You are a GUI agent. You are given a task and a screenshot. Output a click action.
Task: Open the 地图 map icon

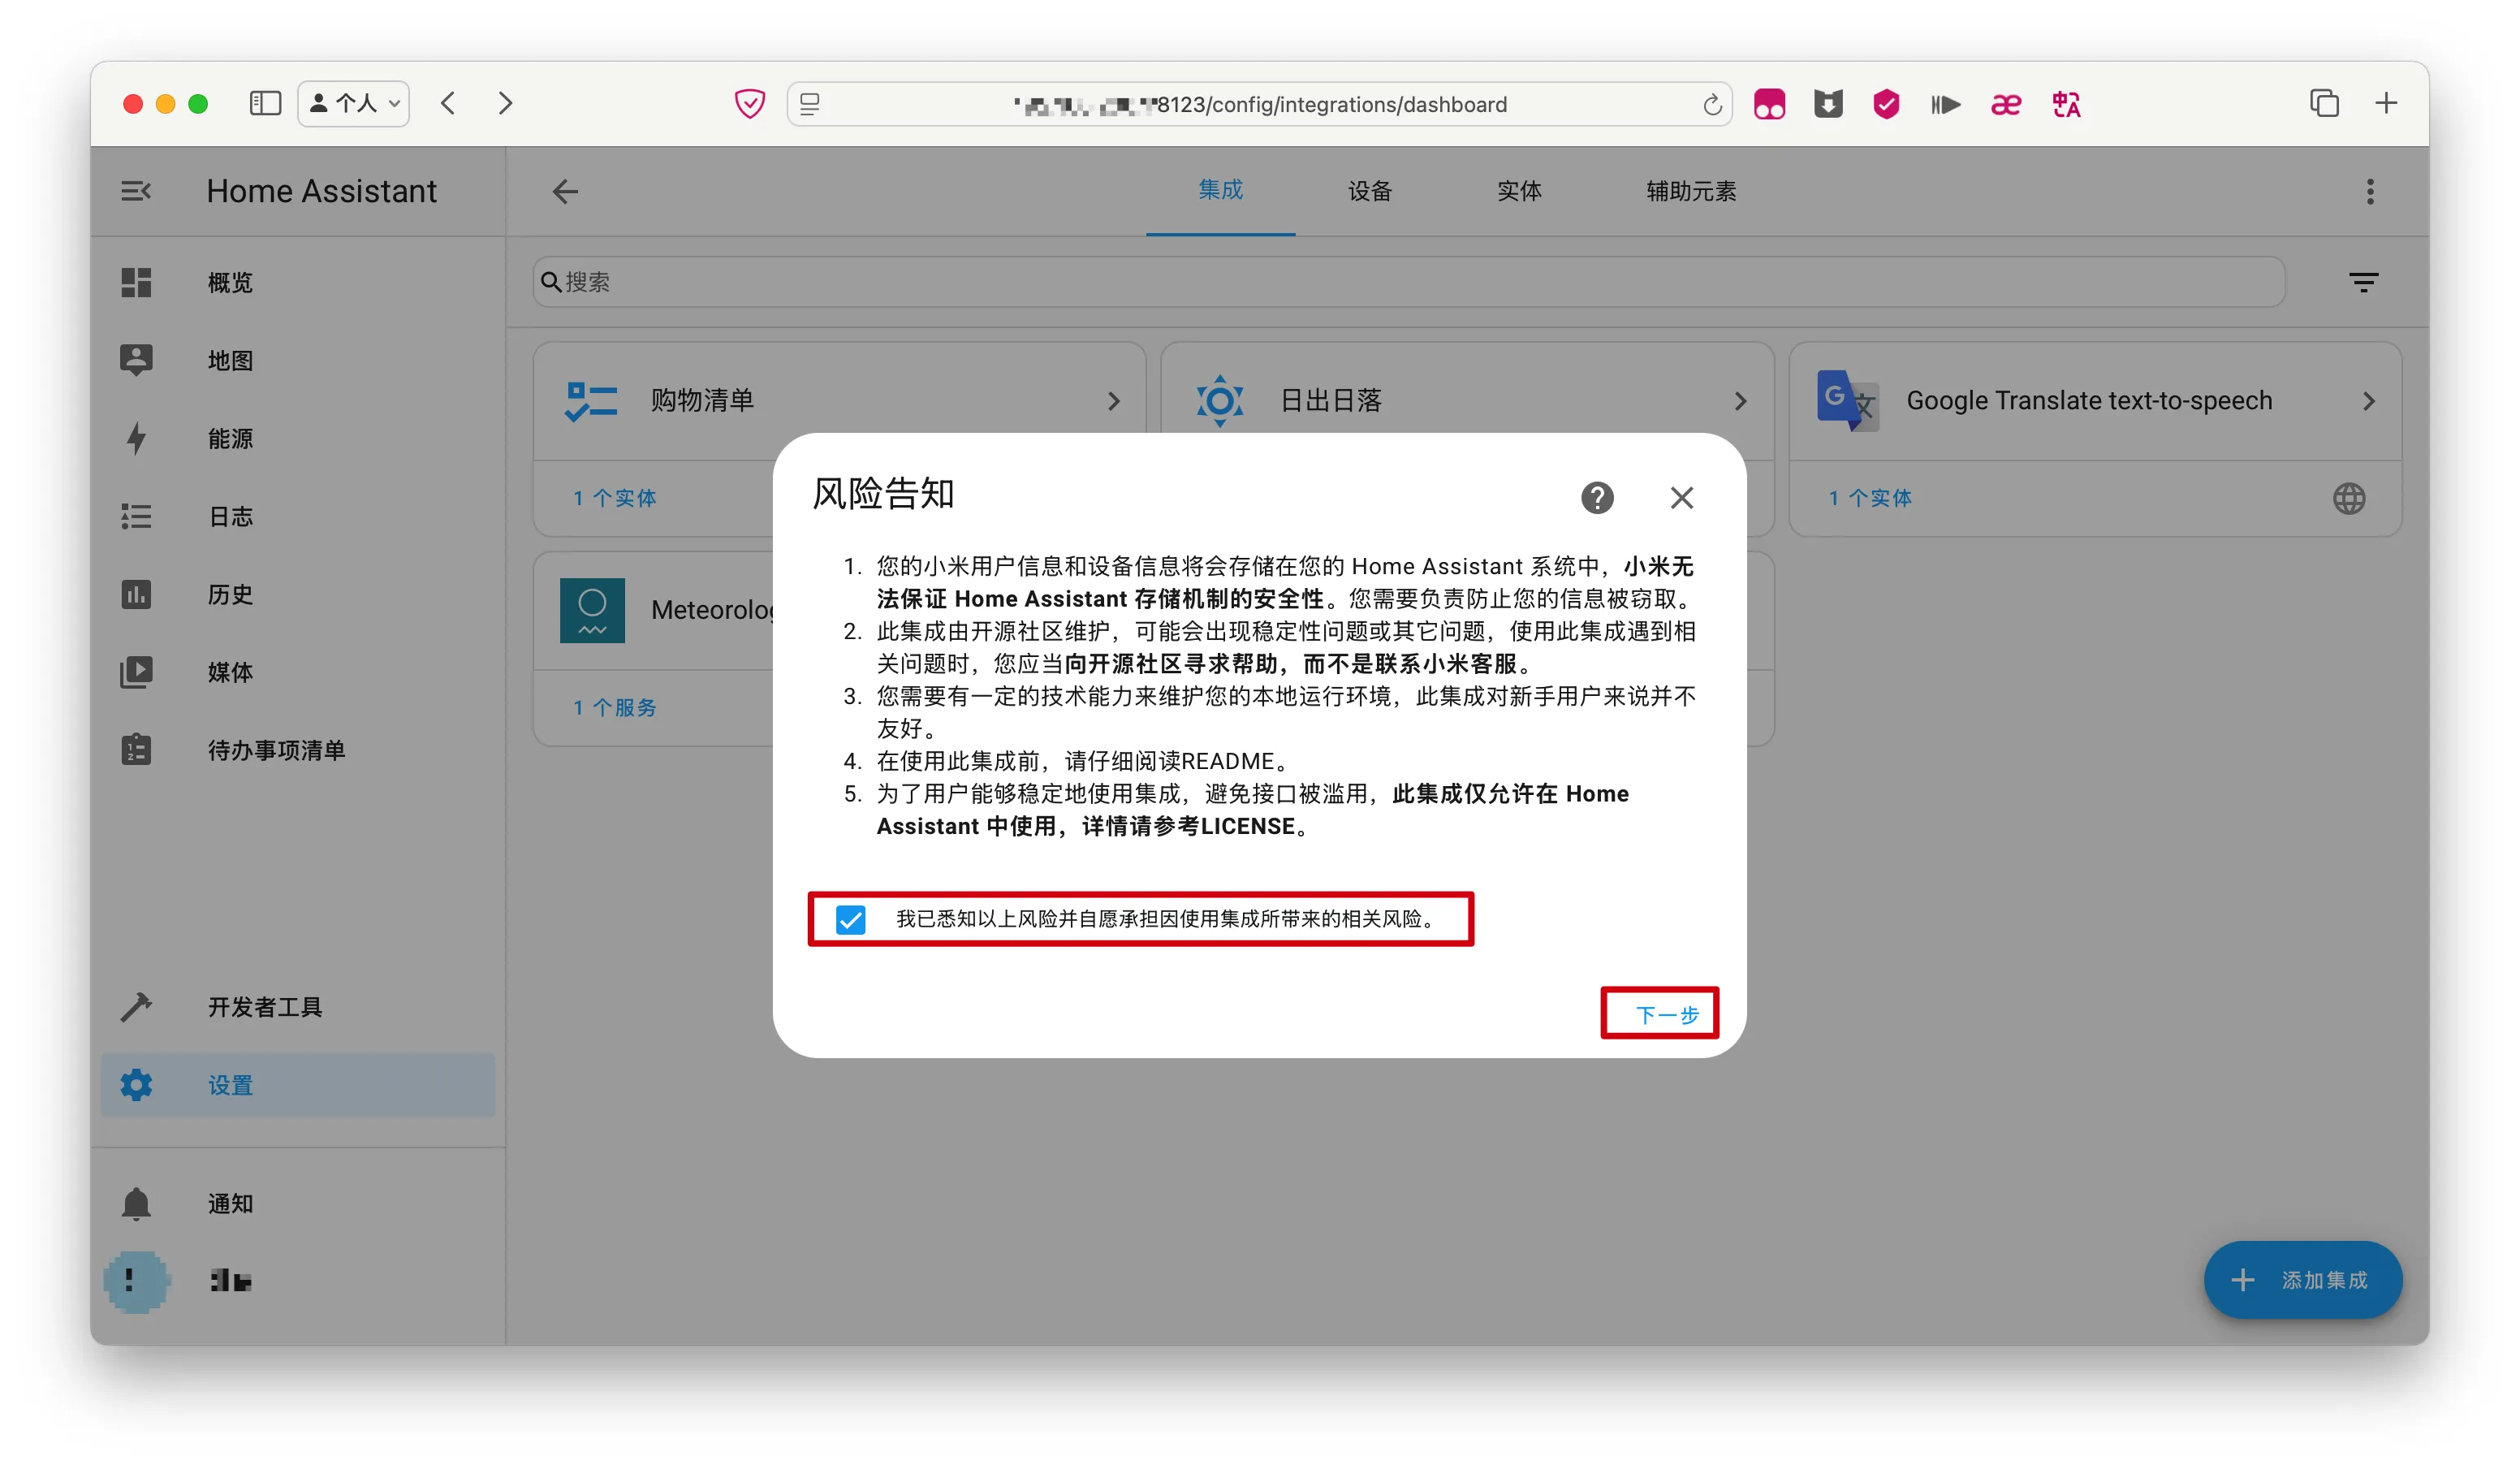136,360
